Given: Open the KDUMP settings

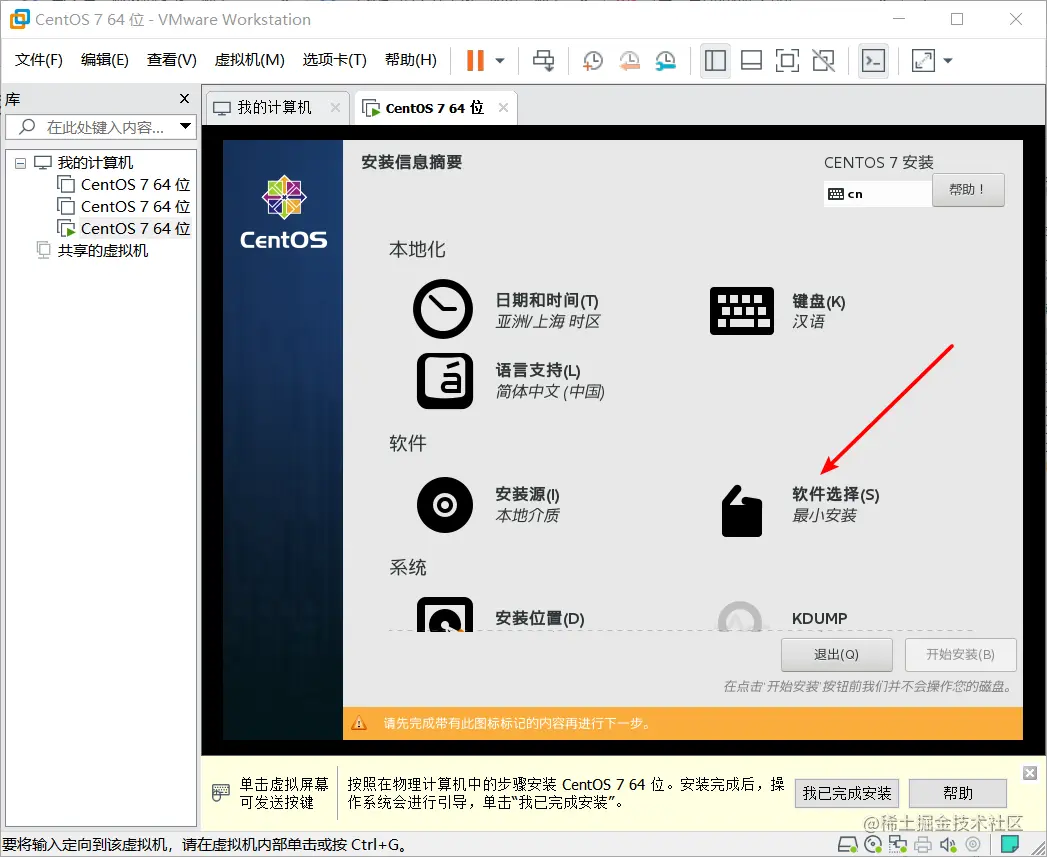Looking at the screenshot, I should (x=819, y=618).
